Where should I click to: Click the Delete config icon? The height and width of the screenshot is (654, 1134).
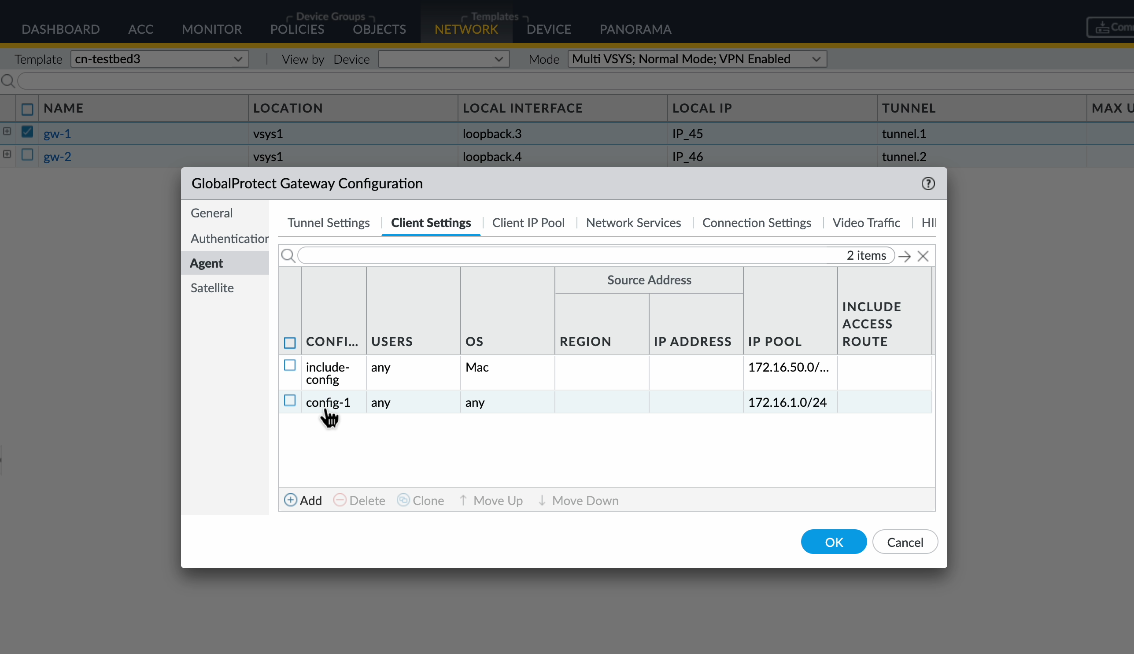pos(359,500)
